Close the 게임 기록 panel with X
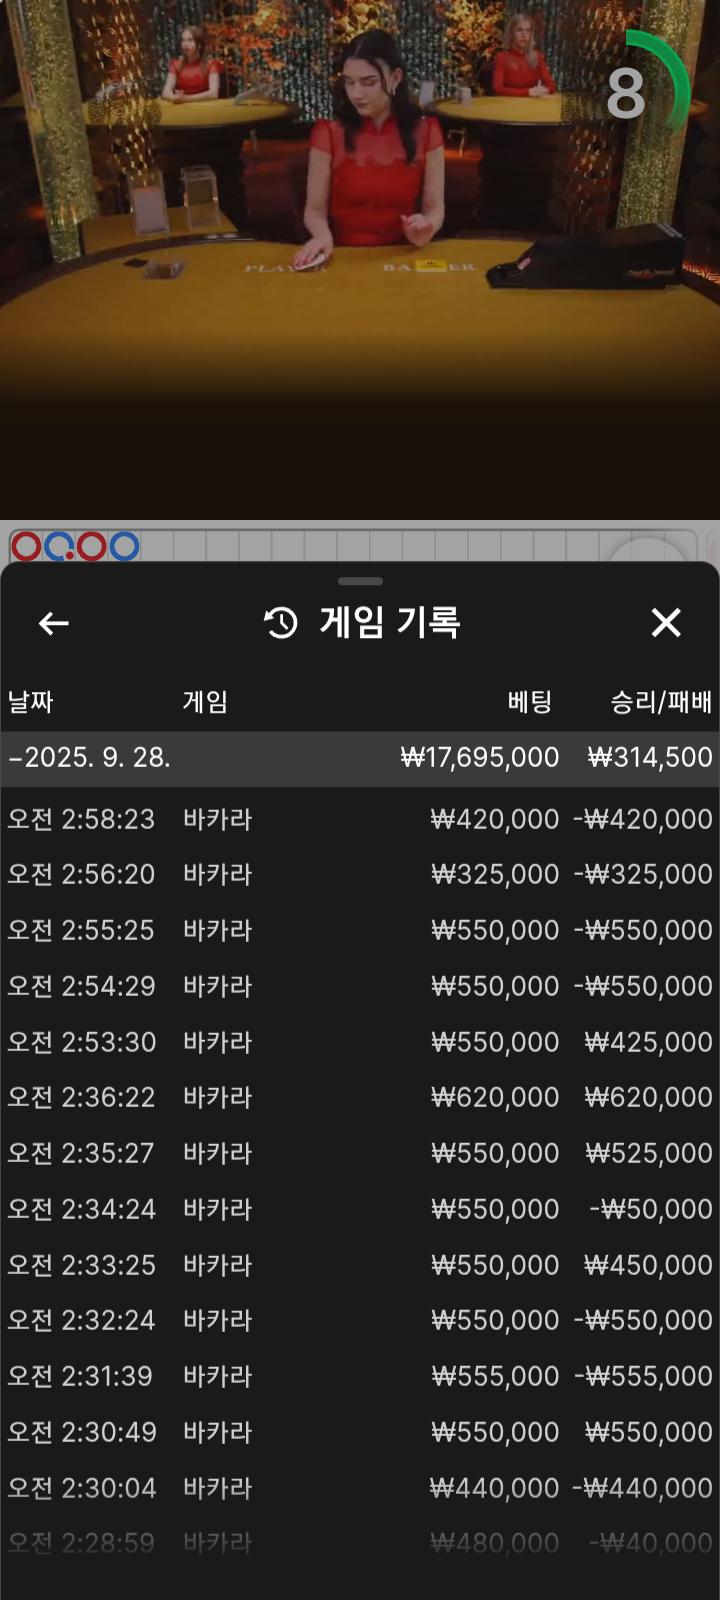The width and height of the screenshot is (720, 1600). click(666, 623)
